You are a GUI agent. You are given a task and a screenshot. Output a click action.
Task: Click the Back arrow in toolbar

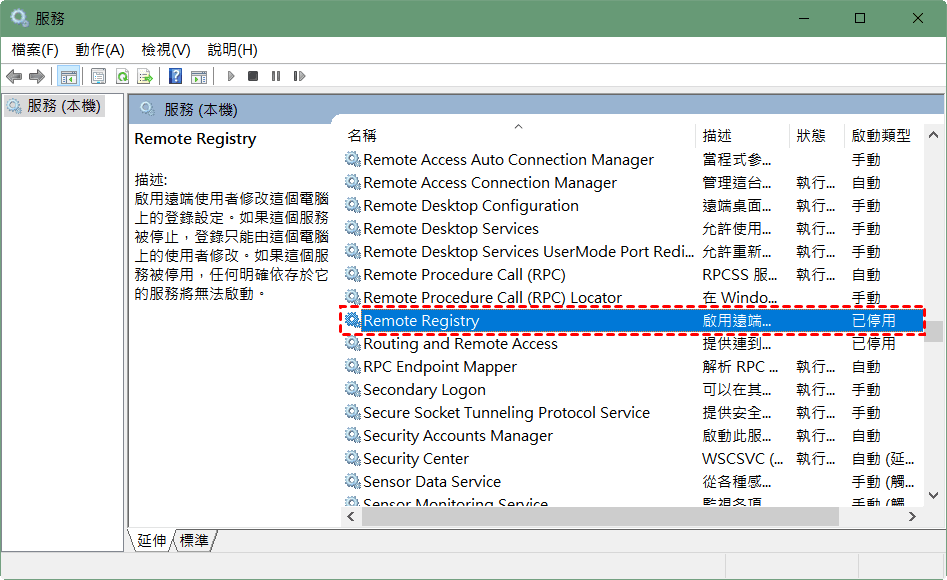[14, 76]
